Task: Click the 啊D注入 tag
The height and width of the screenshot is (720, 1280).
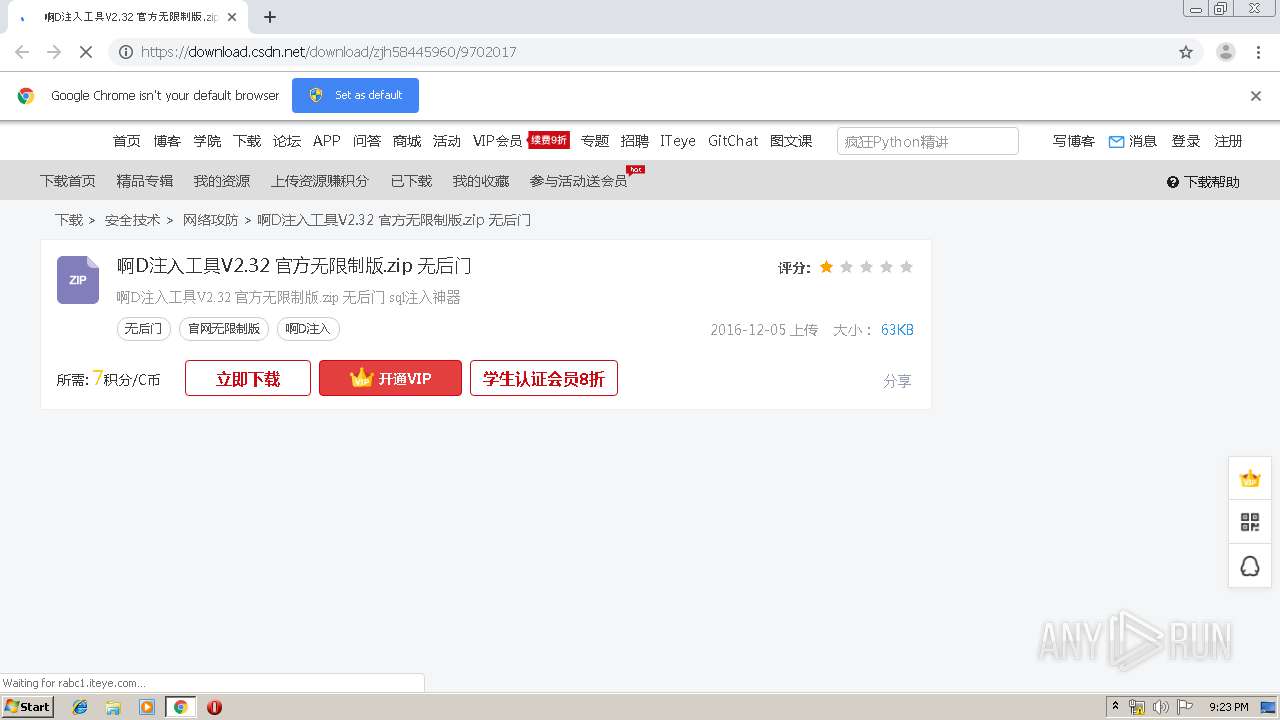Action: point(308,328)
